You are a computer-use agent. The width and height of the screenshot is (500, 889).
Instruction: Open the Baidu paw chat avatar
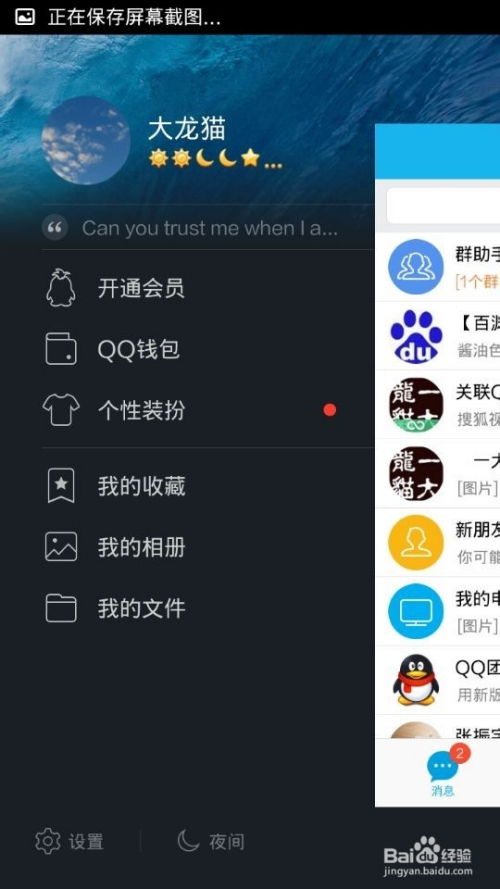tap(416, 336)
